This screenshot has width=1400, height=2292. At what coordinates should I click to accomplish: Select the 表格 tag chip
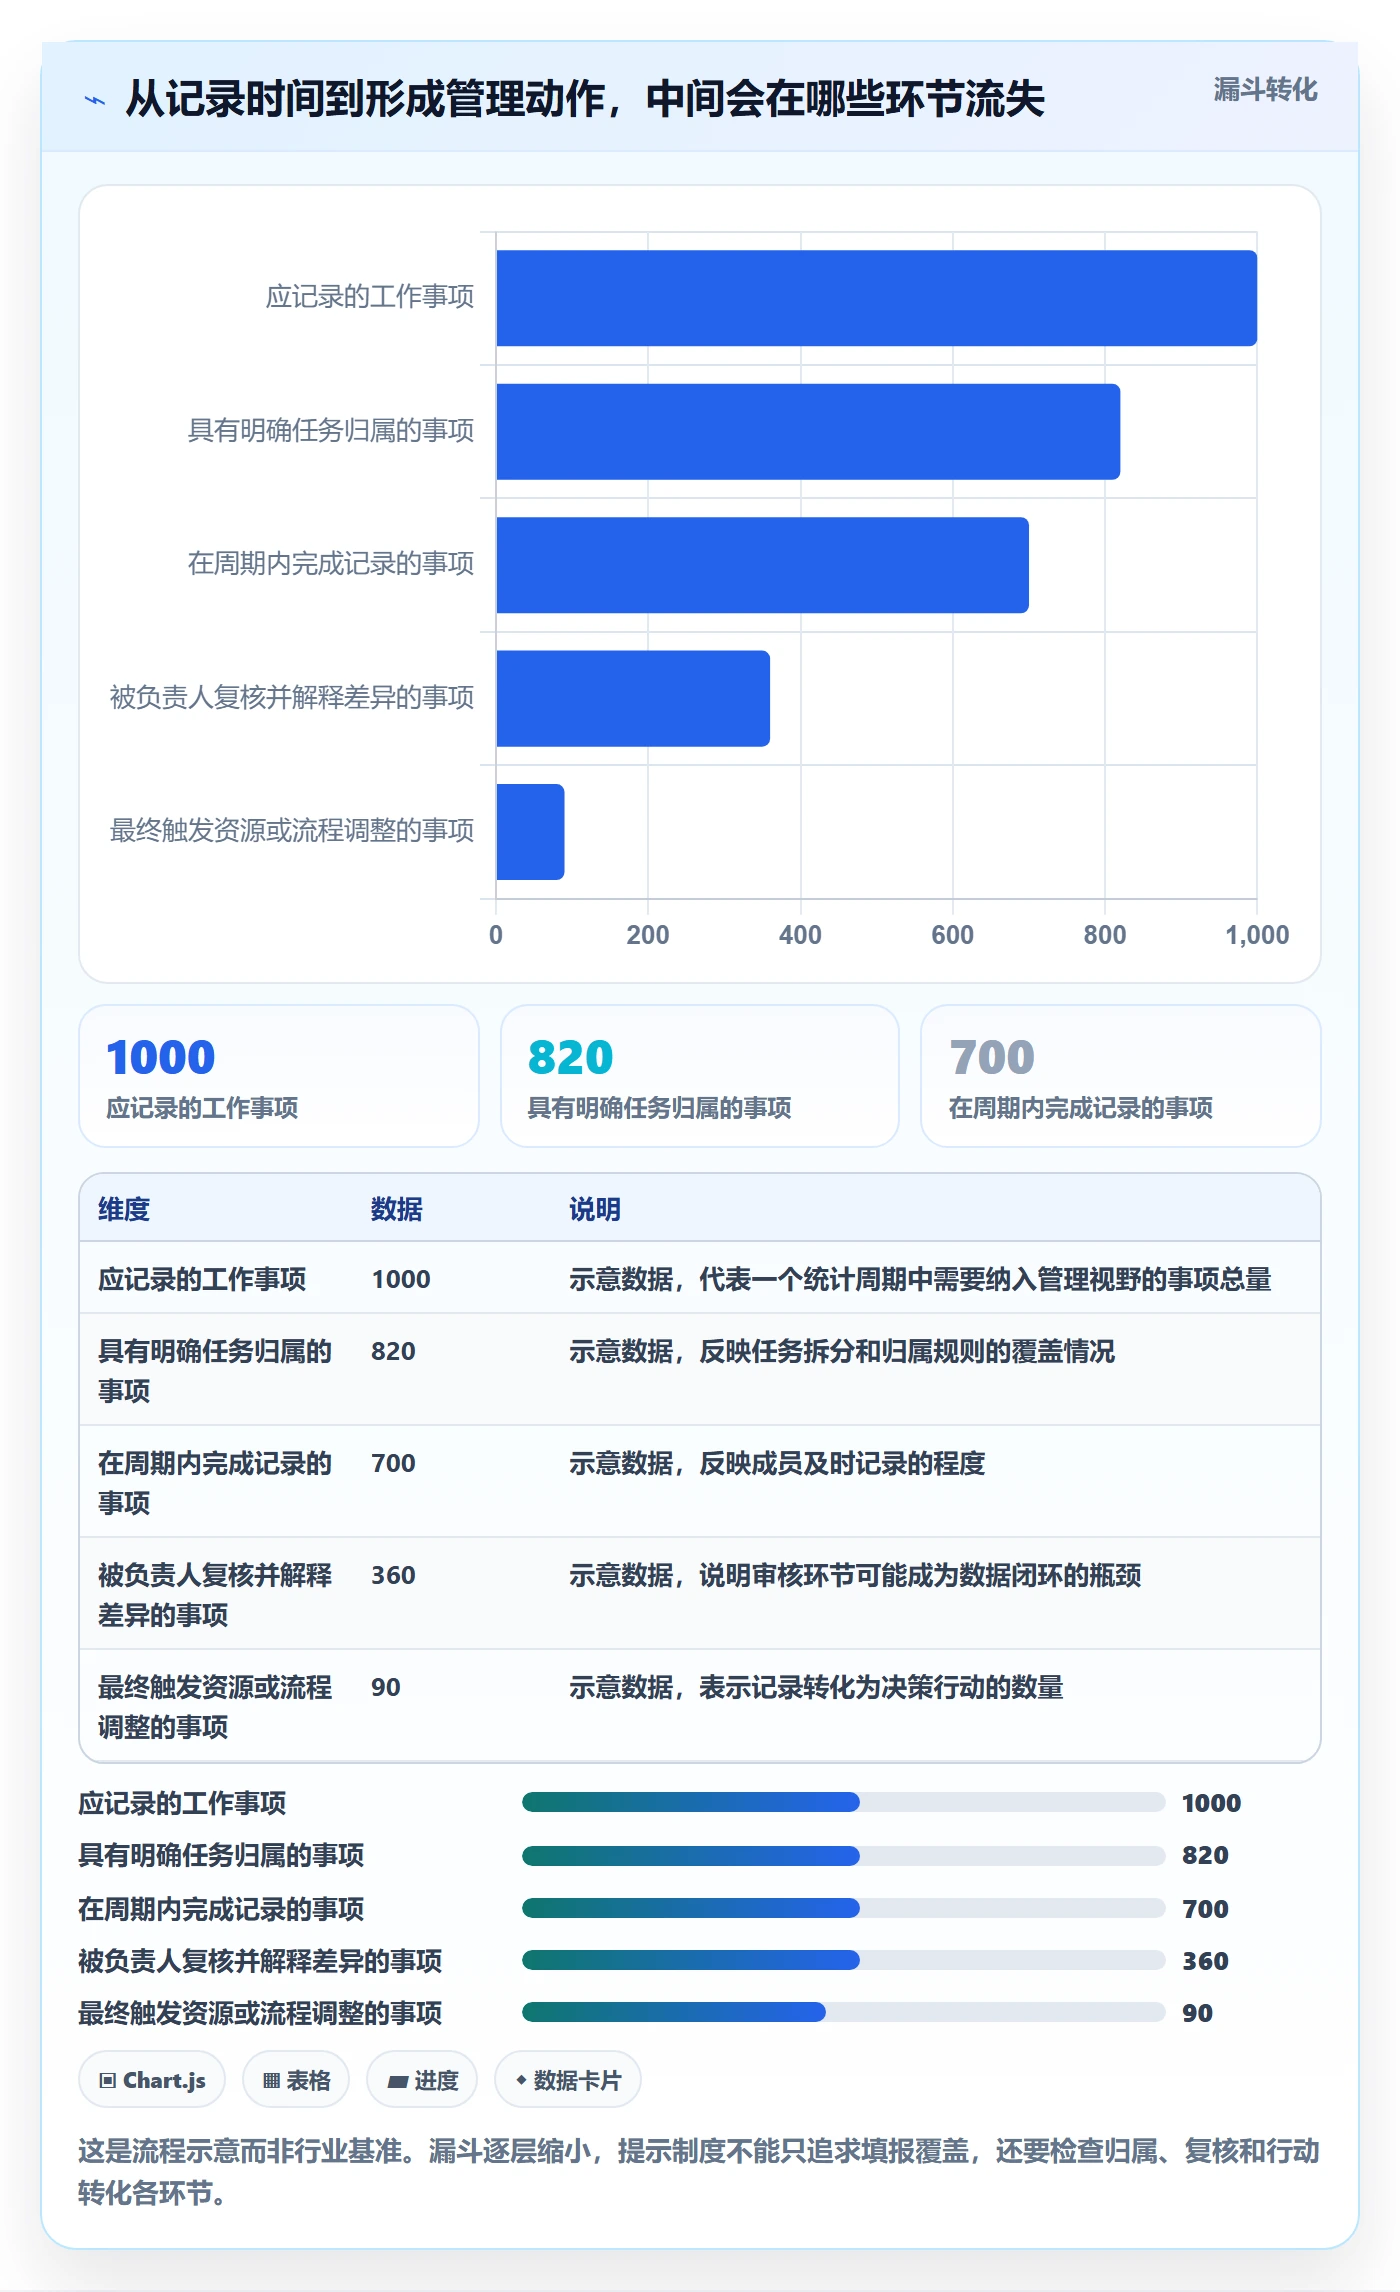[x=296, y=2080]
